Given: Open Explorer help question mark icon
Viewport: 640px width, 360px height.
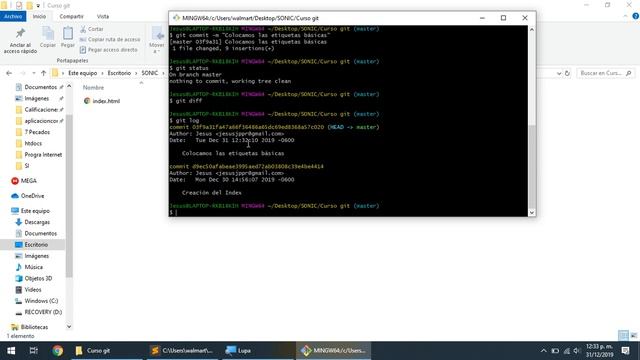Looking at the screenshot, I should point(636,16).
